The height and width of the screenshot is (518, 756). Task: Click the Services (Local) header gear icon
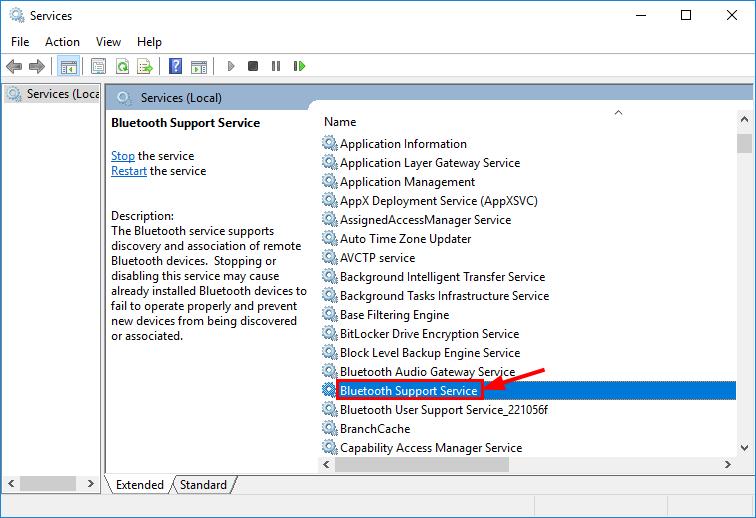pos(123,98)
